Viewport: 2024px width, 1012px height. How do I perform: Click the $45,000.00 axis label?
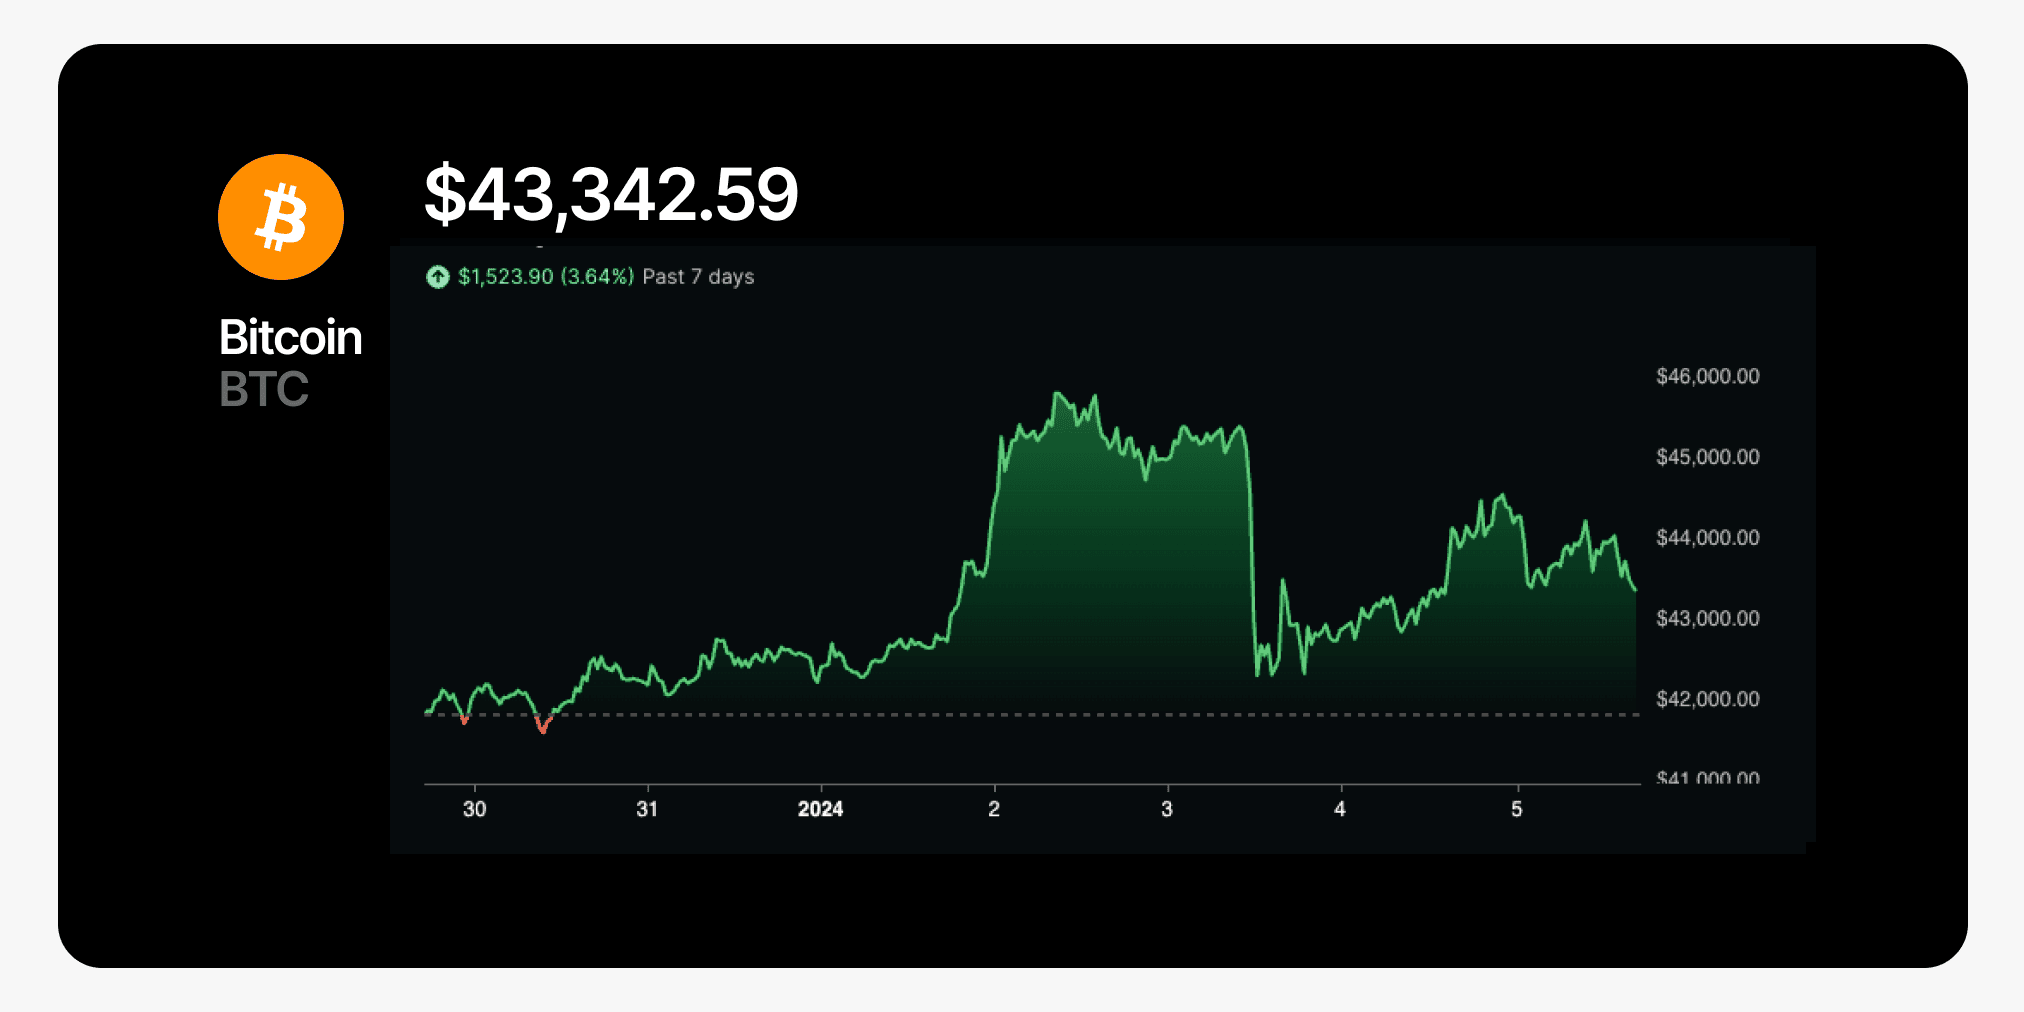pos(1708,457)
